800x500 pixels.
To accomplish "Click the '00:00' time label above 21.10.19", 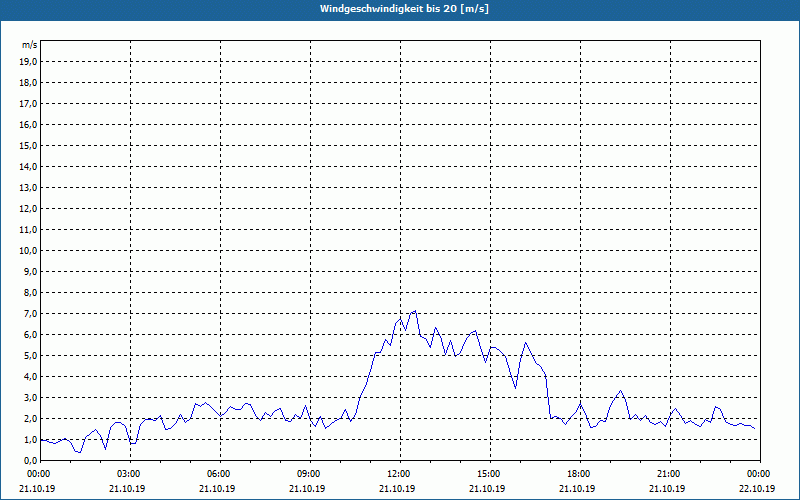I will 38,474.
